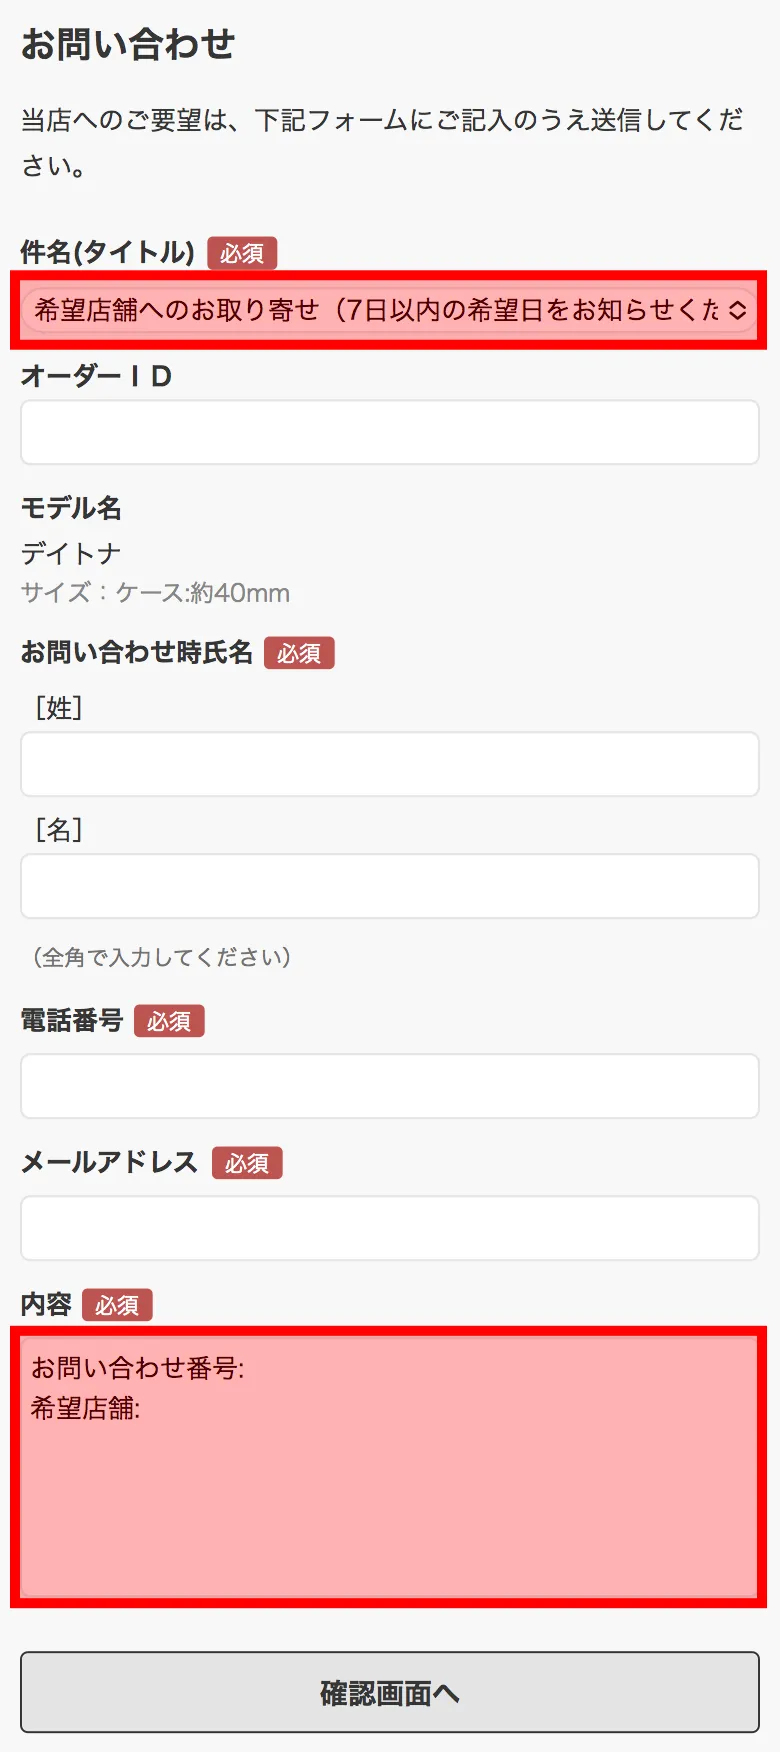Click the 内容 message textarea
Viewport: 780px width, 1752px height.
coord(390,1468)
